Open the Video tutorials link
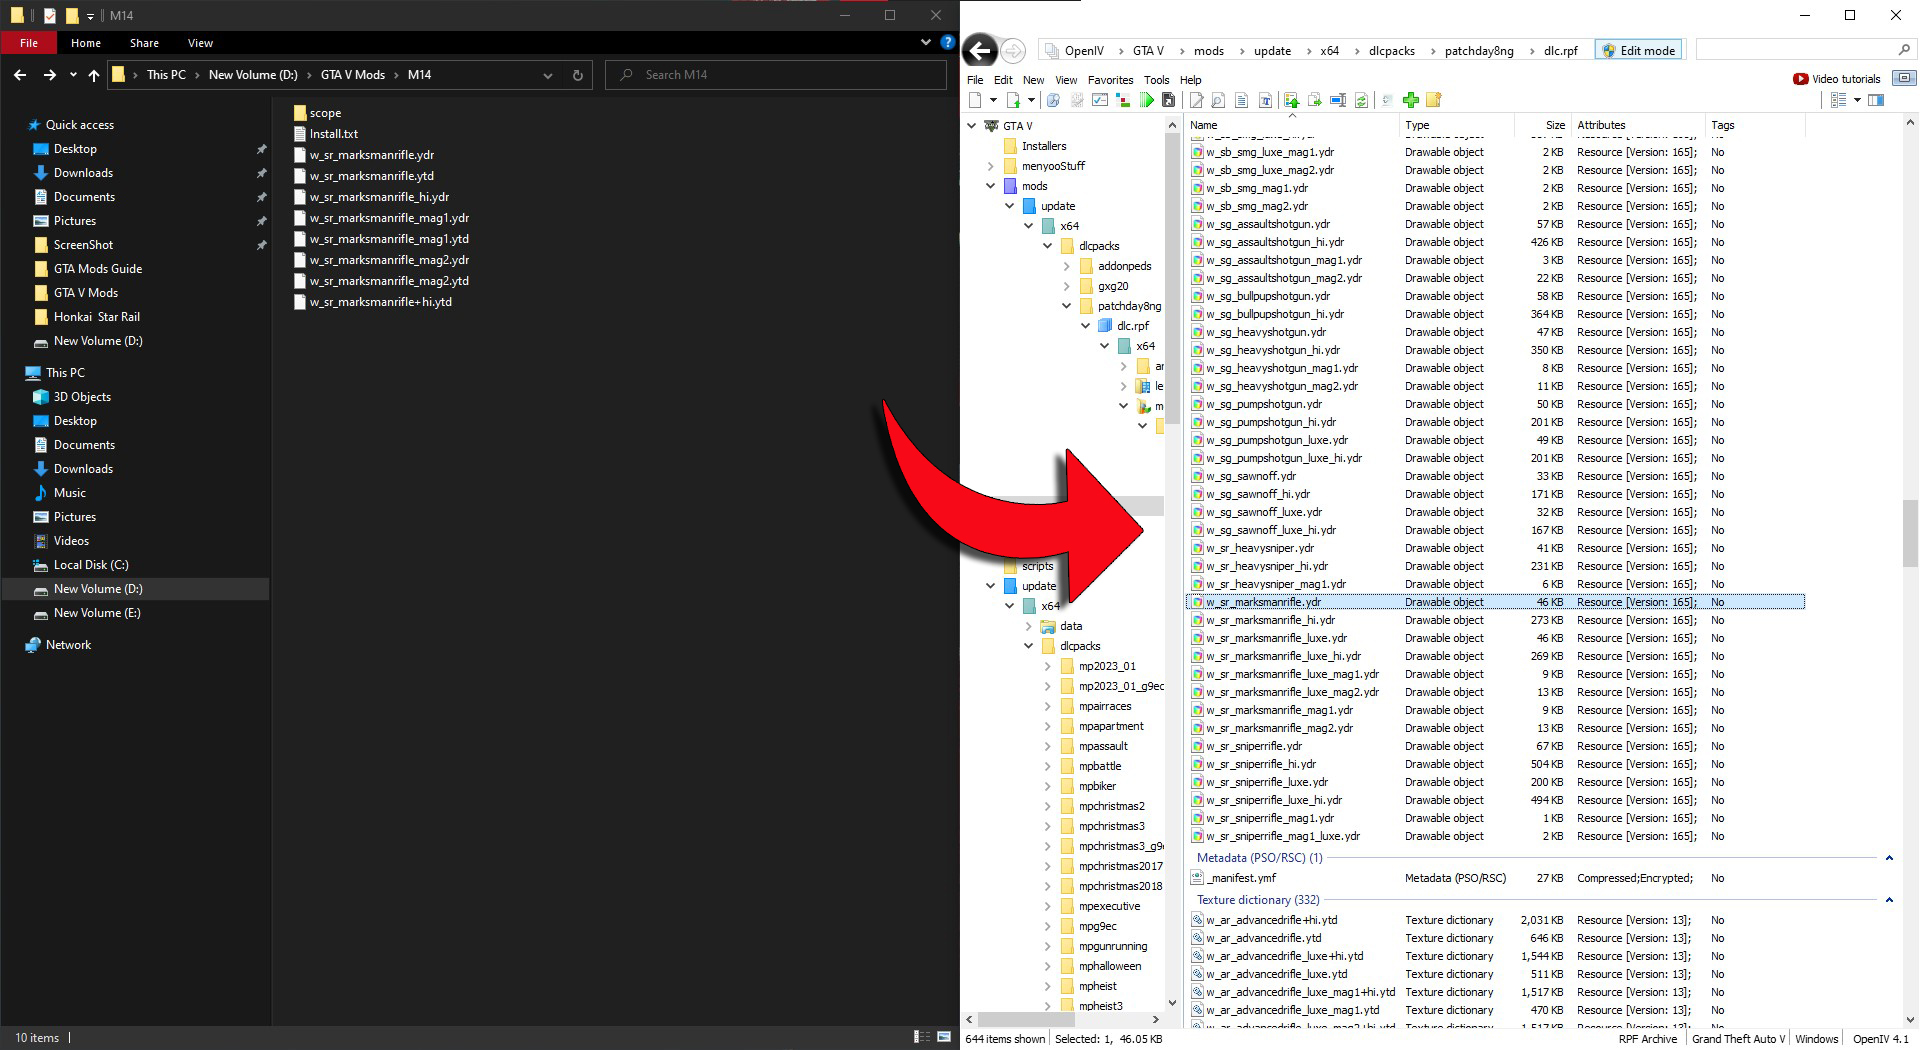Viewport: 1920px width, 1050px height. point(1836,79)
